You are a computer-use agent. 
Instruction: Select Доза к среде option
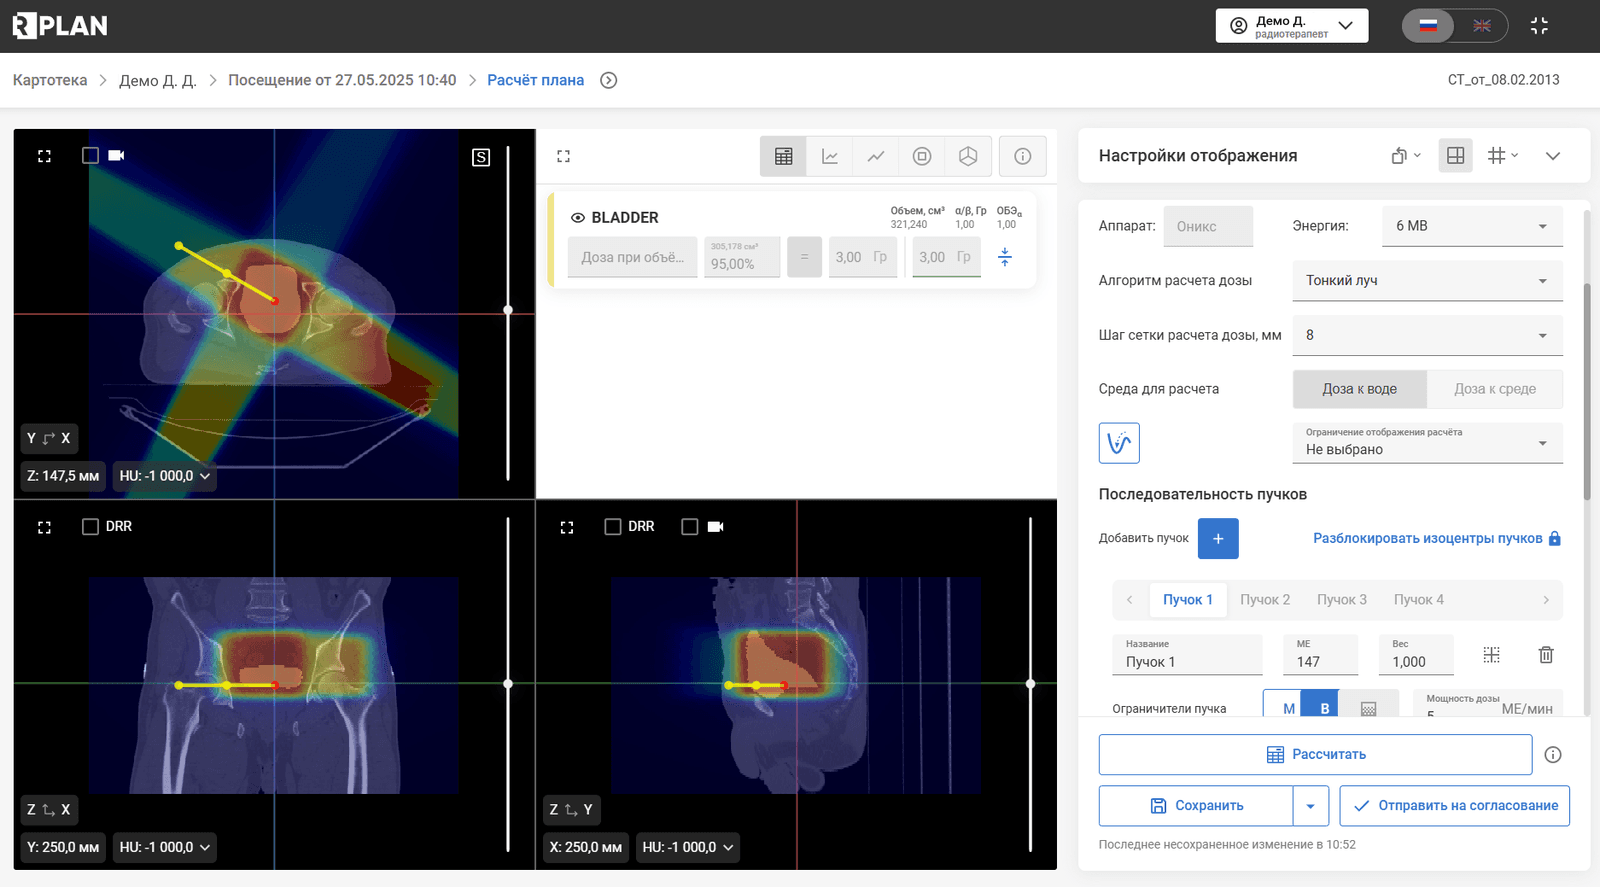(1495, 389)
